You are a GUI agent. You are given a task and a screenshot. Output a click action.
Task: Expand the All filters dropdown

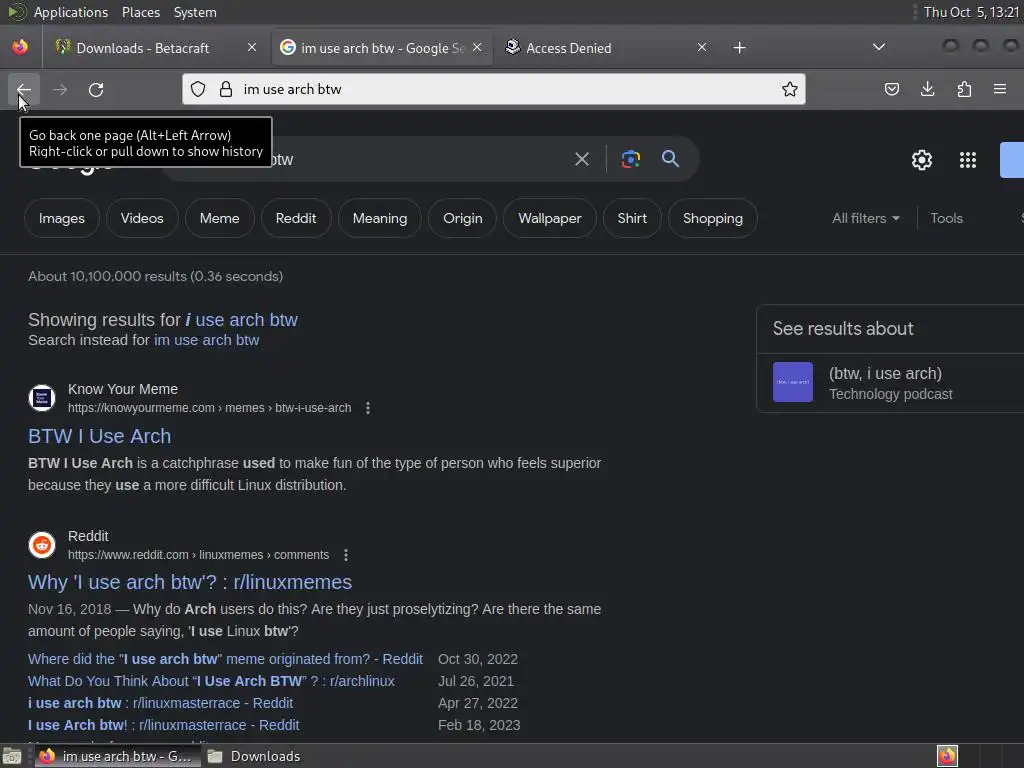pos(866,218)
